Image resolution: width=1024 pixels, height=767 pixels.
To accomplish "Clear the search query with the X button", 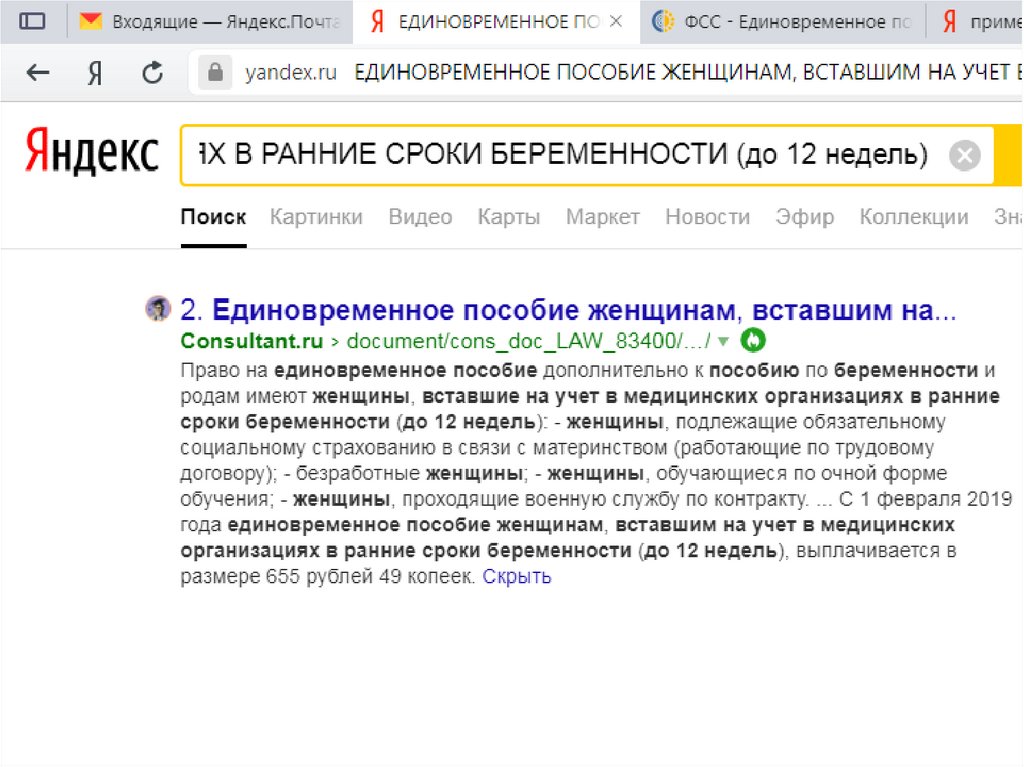I will tap(964, 156).
